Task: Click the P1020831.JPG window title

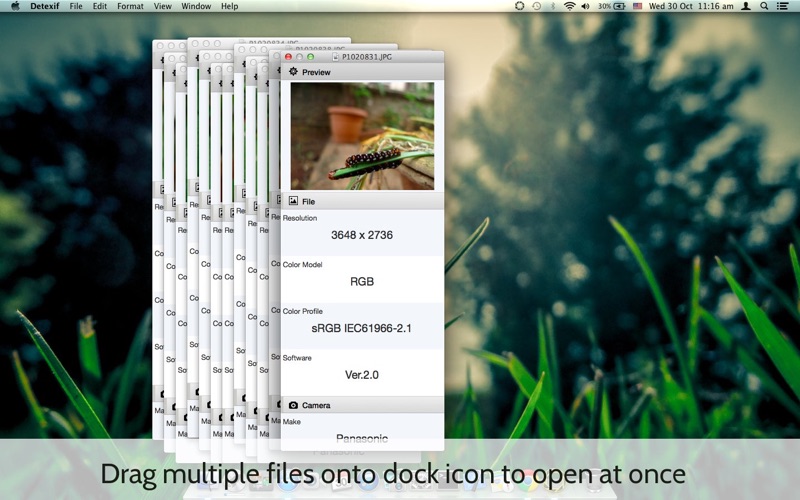Action: click(x=367, y=57)
